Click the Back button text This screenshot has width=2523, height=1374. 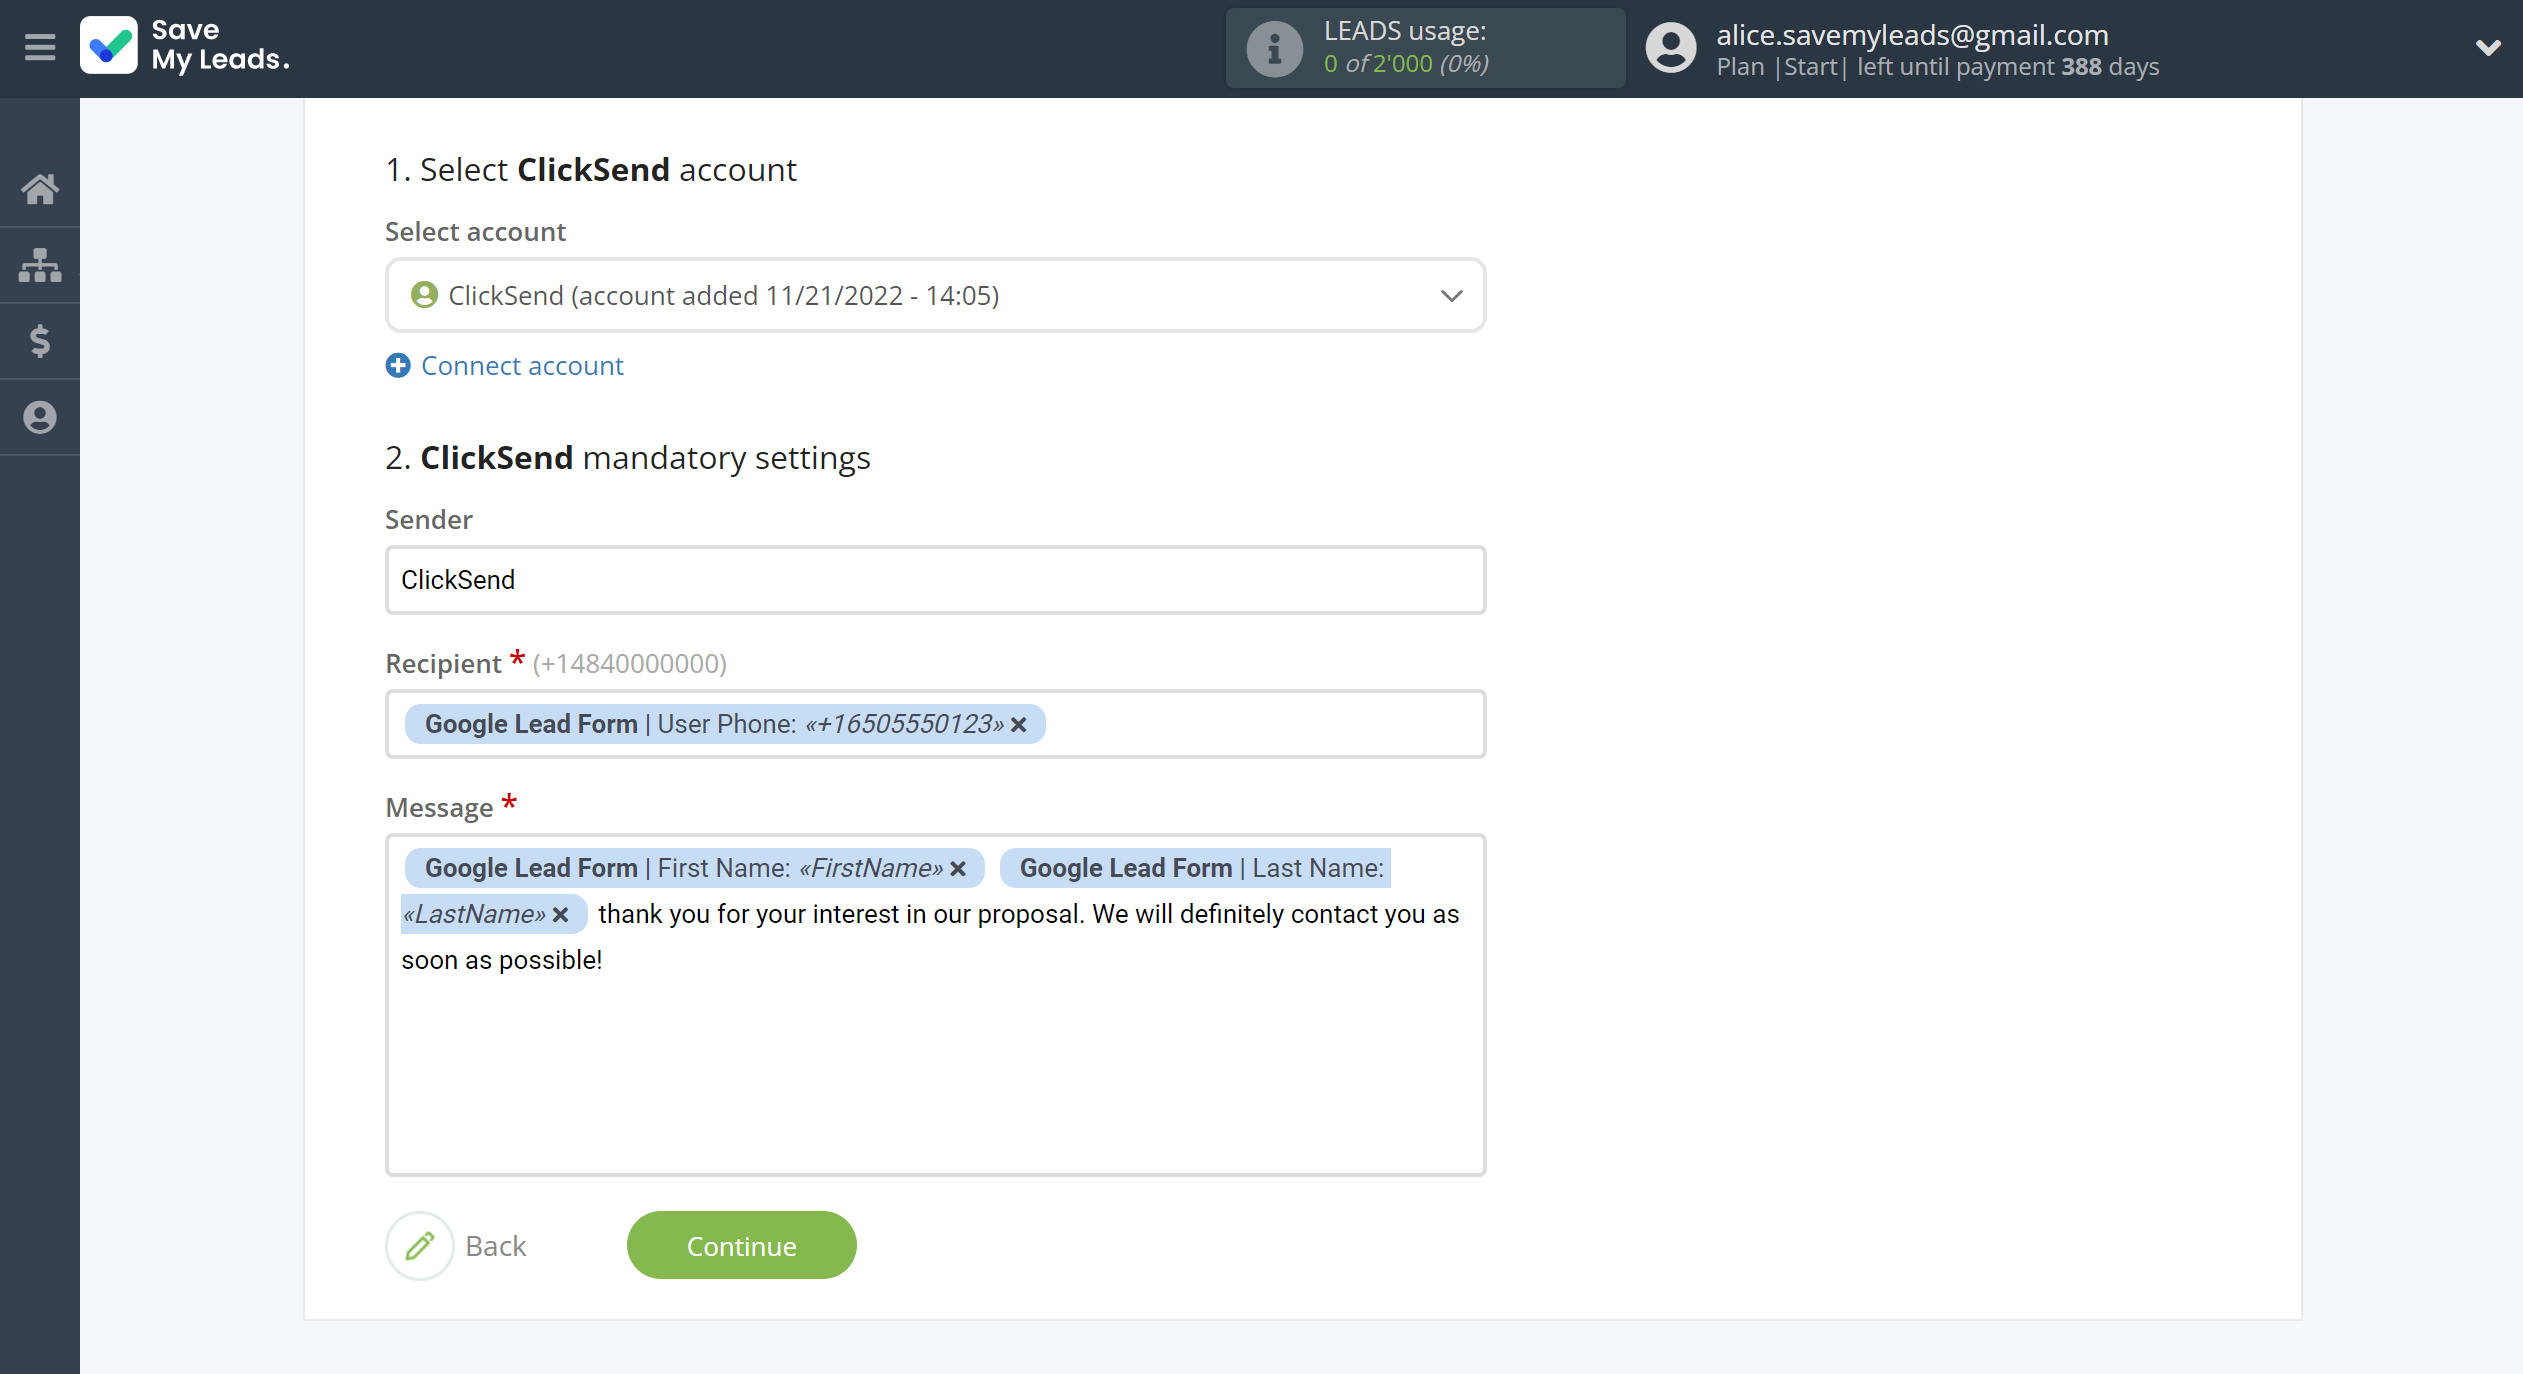pyautogui.click(x=496, y=1246)
